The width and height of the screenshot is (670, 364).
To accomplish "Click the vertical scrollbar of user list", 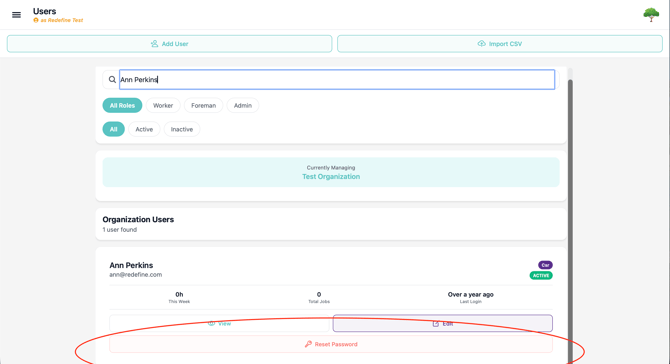I will click(570, 222).
